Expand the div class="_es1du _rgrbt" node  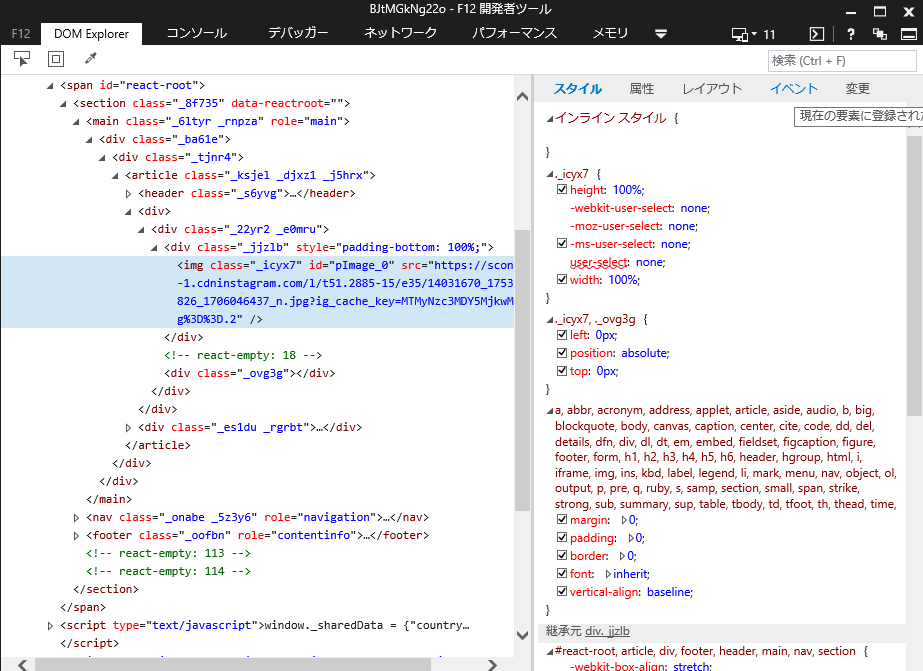[x=128, y=428]
